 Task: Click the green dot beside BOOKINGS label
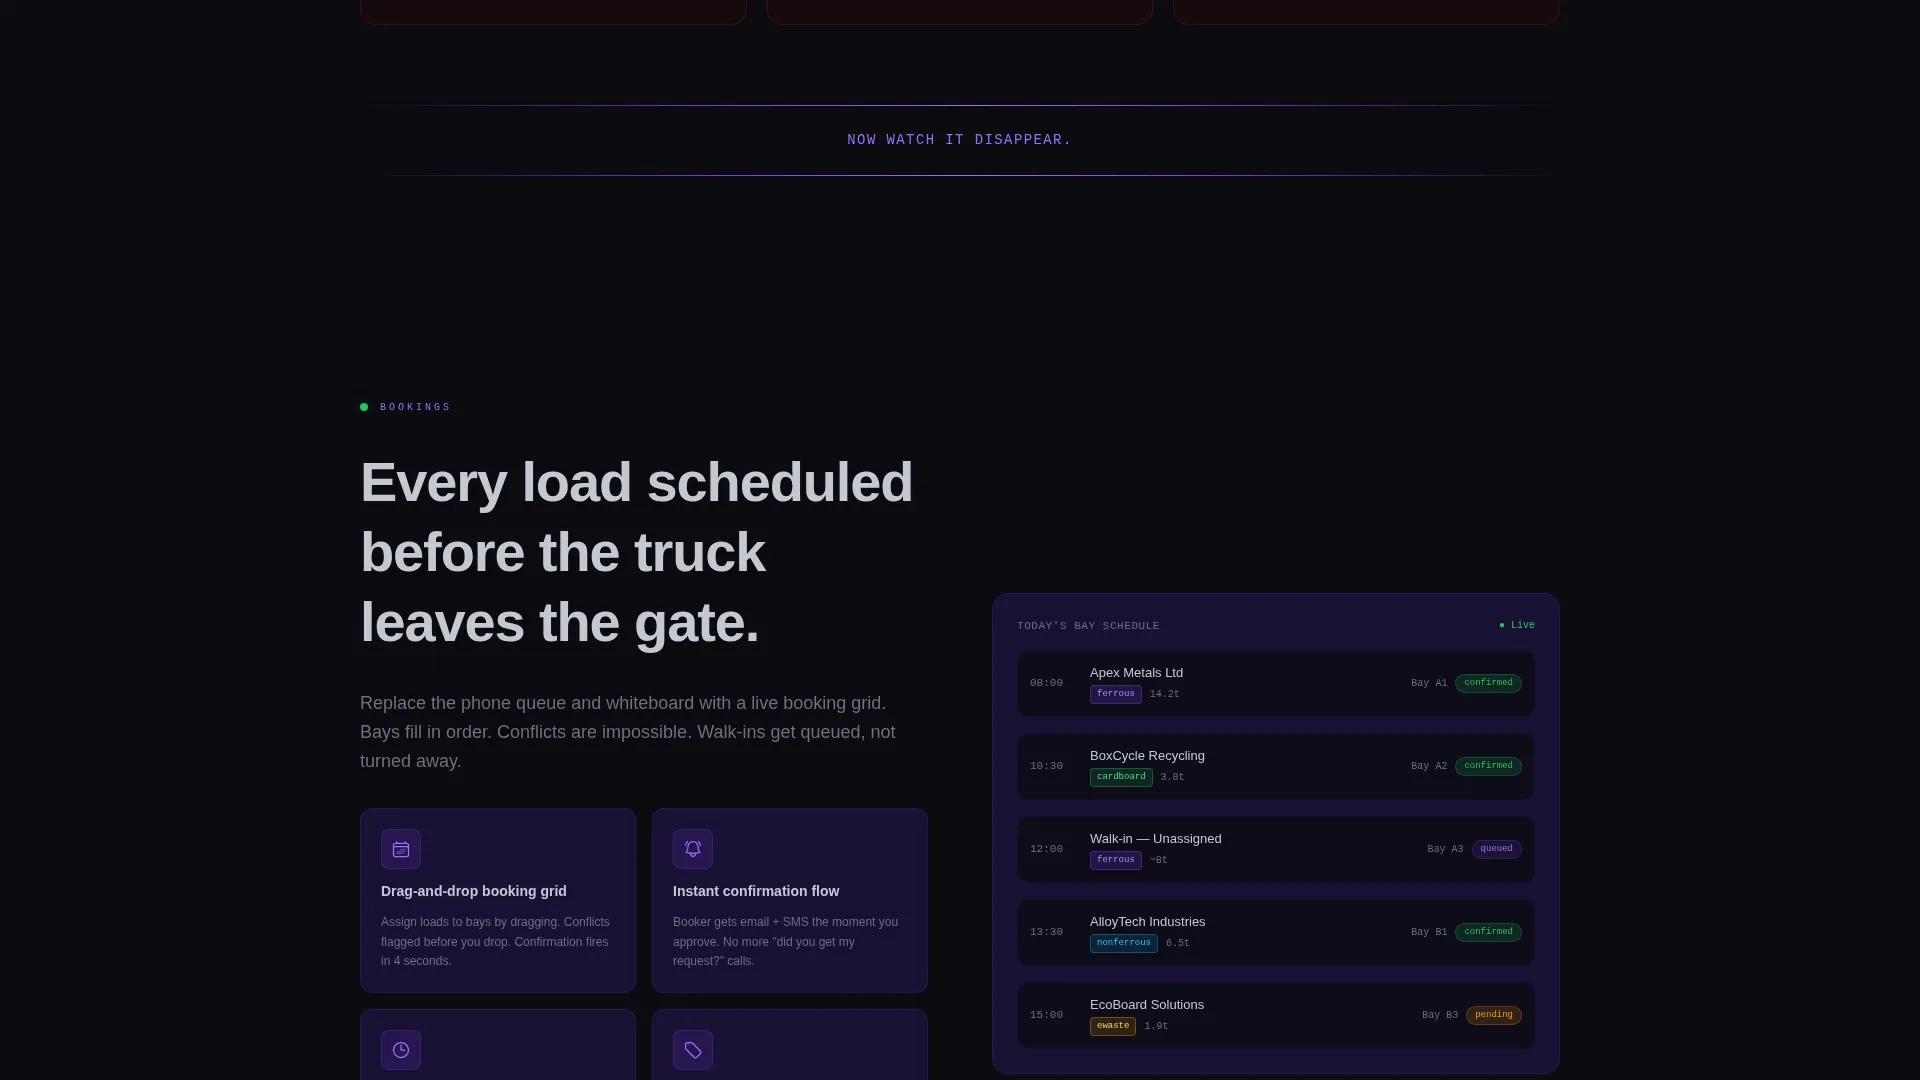[364, 407]
